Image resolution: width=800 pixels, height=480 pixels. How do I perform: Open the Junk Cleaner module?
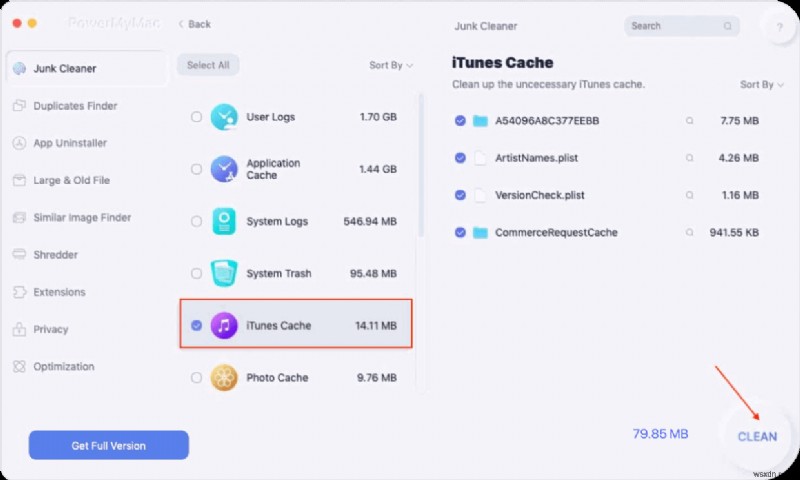coord(86,68)
